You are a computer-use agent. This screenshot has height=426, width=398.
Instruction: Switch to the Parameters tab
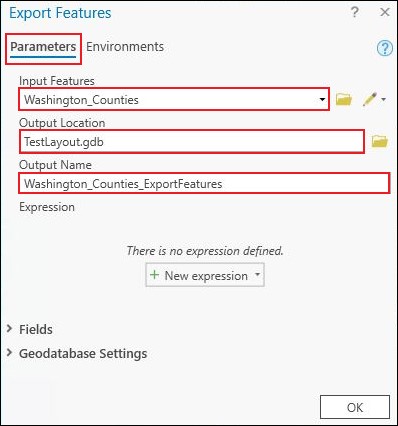43,47
